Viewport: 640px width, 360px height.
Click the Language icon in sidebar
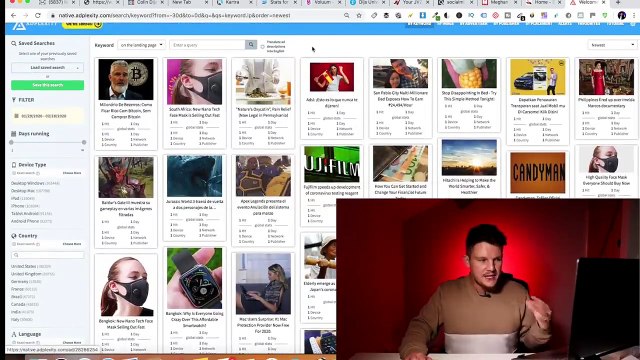[14, 334]
